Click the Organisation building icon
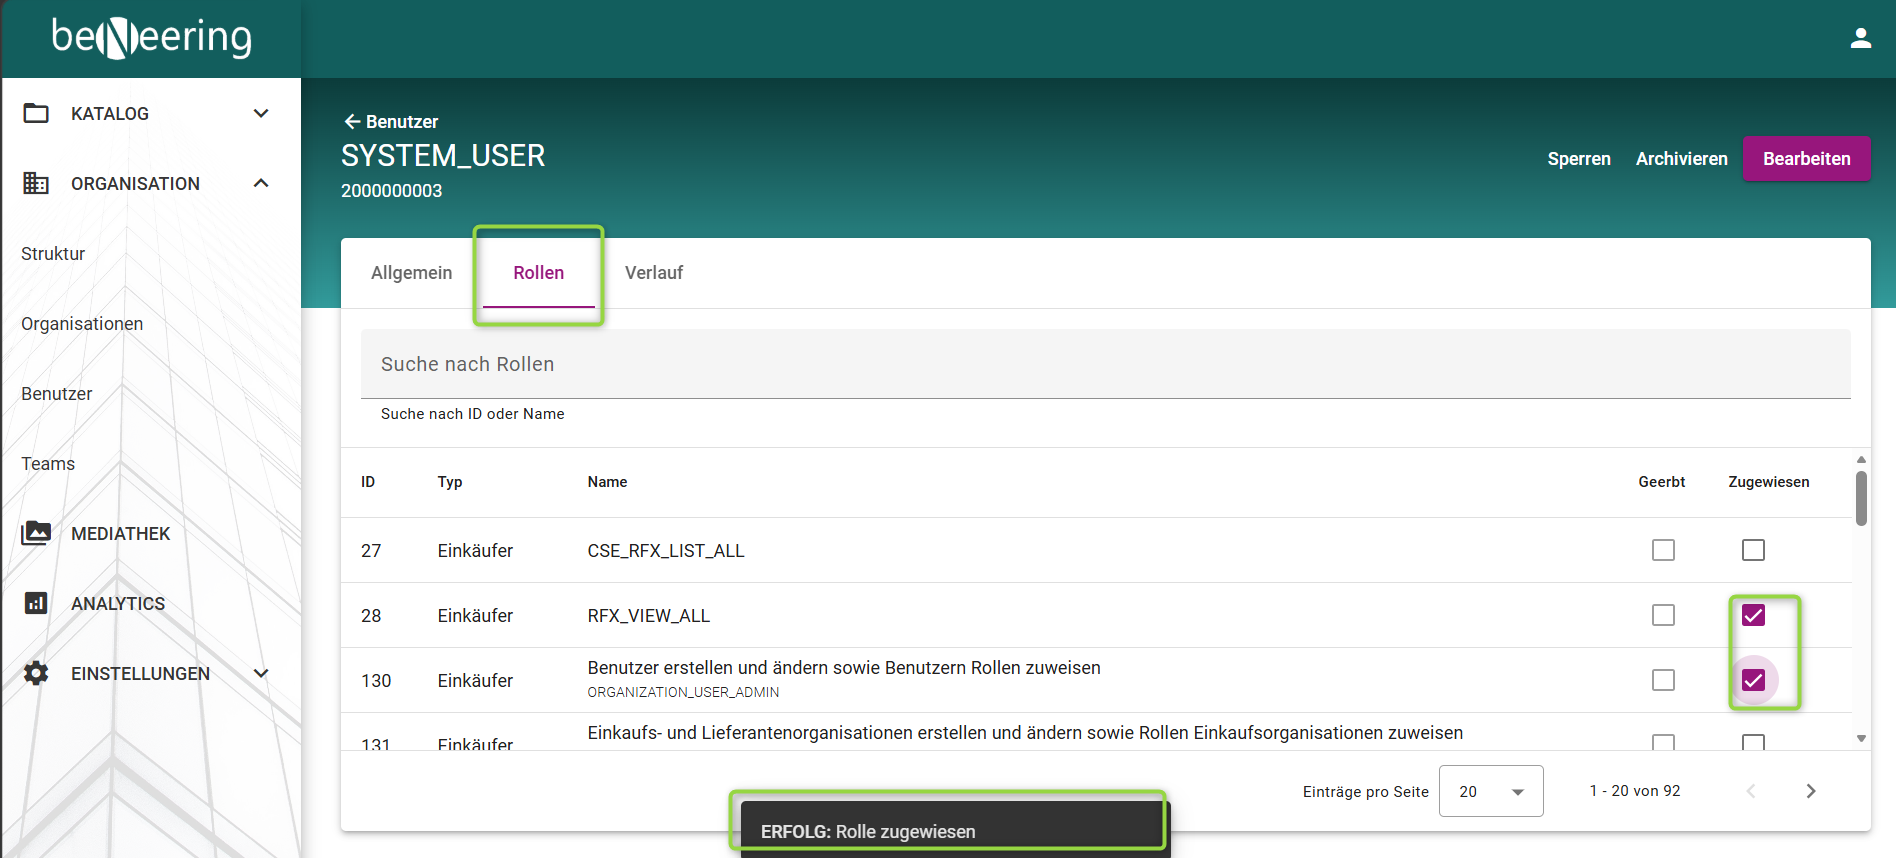This screenshot has width=1896, height=858. pyautogui.click(x=36, y=183)
